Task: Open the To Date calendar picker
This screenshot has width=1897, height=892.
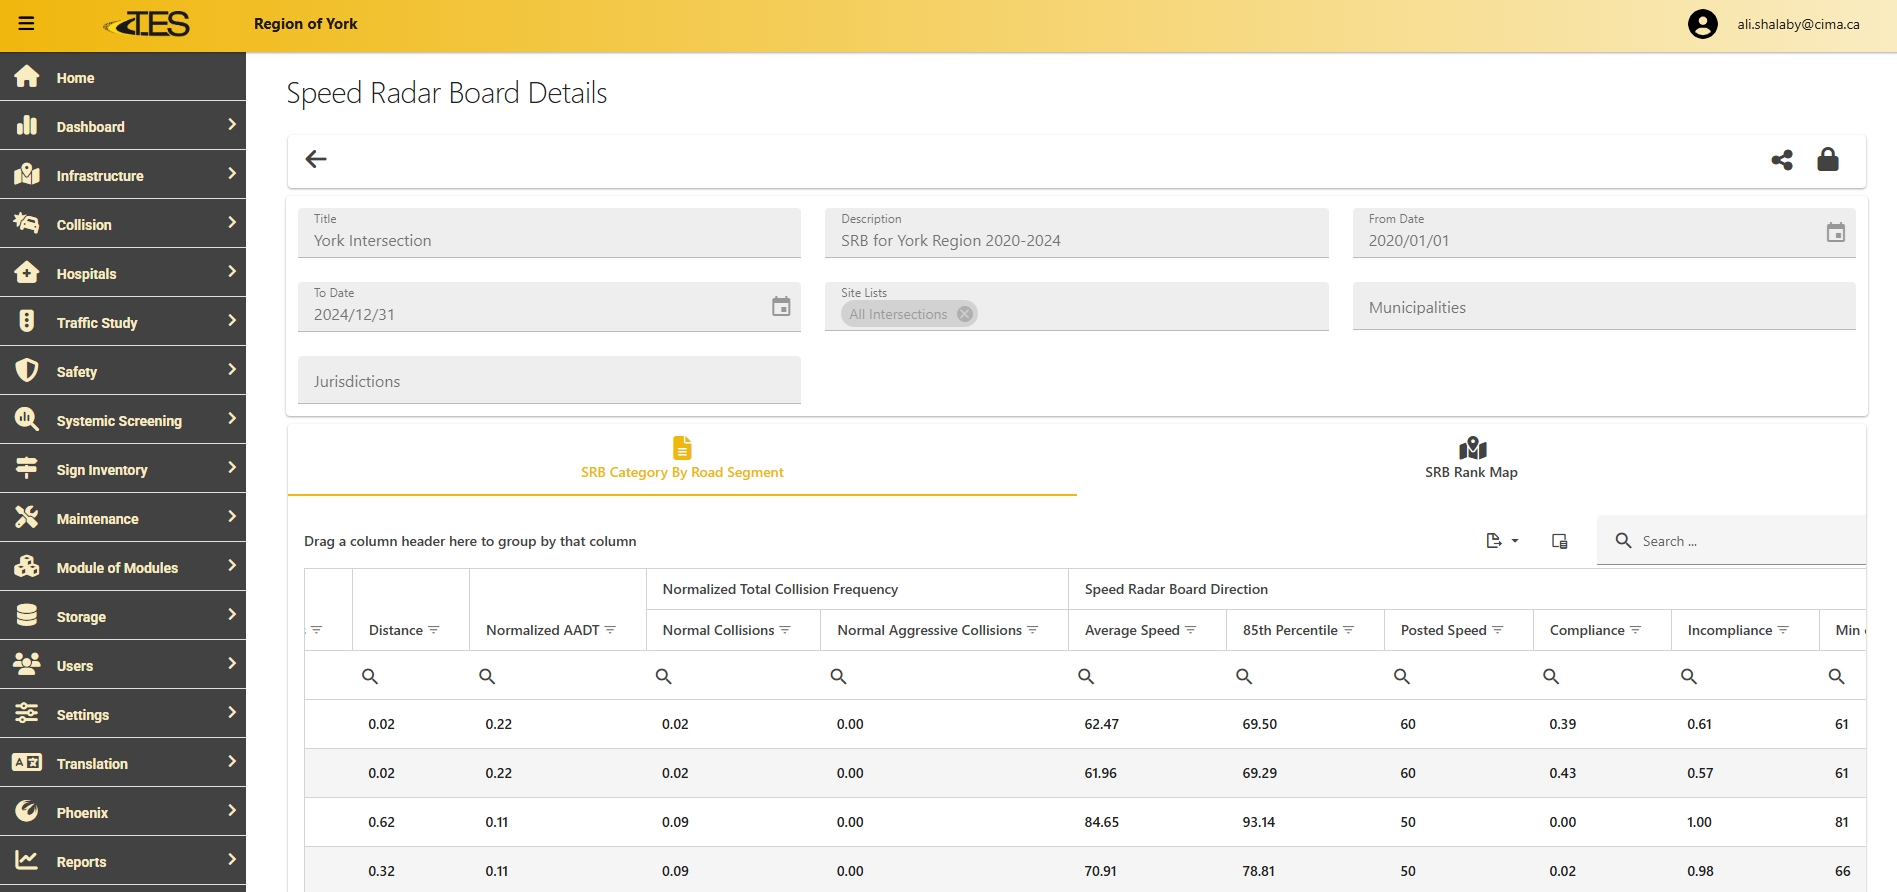Action: click(781, 307)
